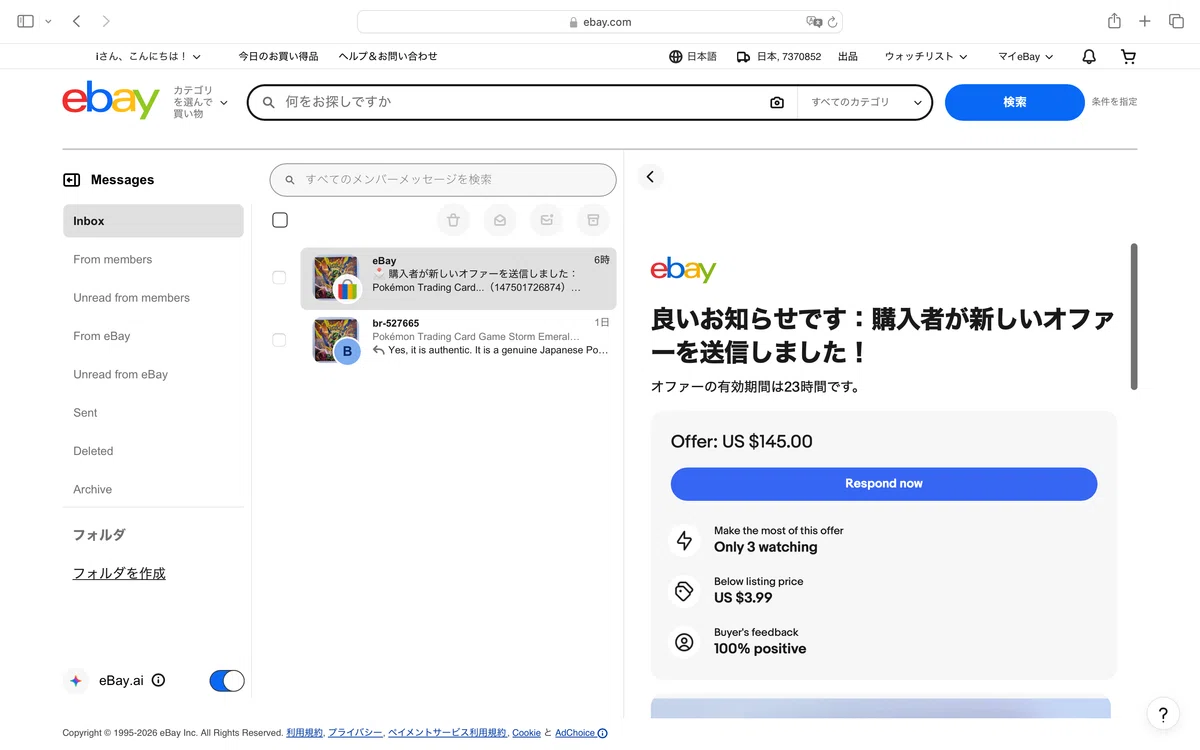1200x750 pixels.
Task: Click 出品 link in top bar
Action: pos(848,57)
